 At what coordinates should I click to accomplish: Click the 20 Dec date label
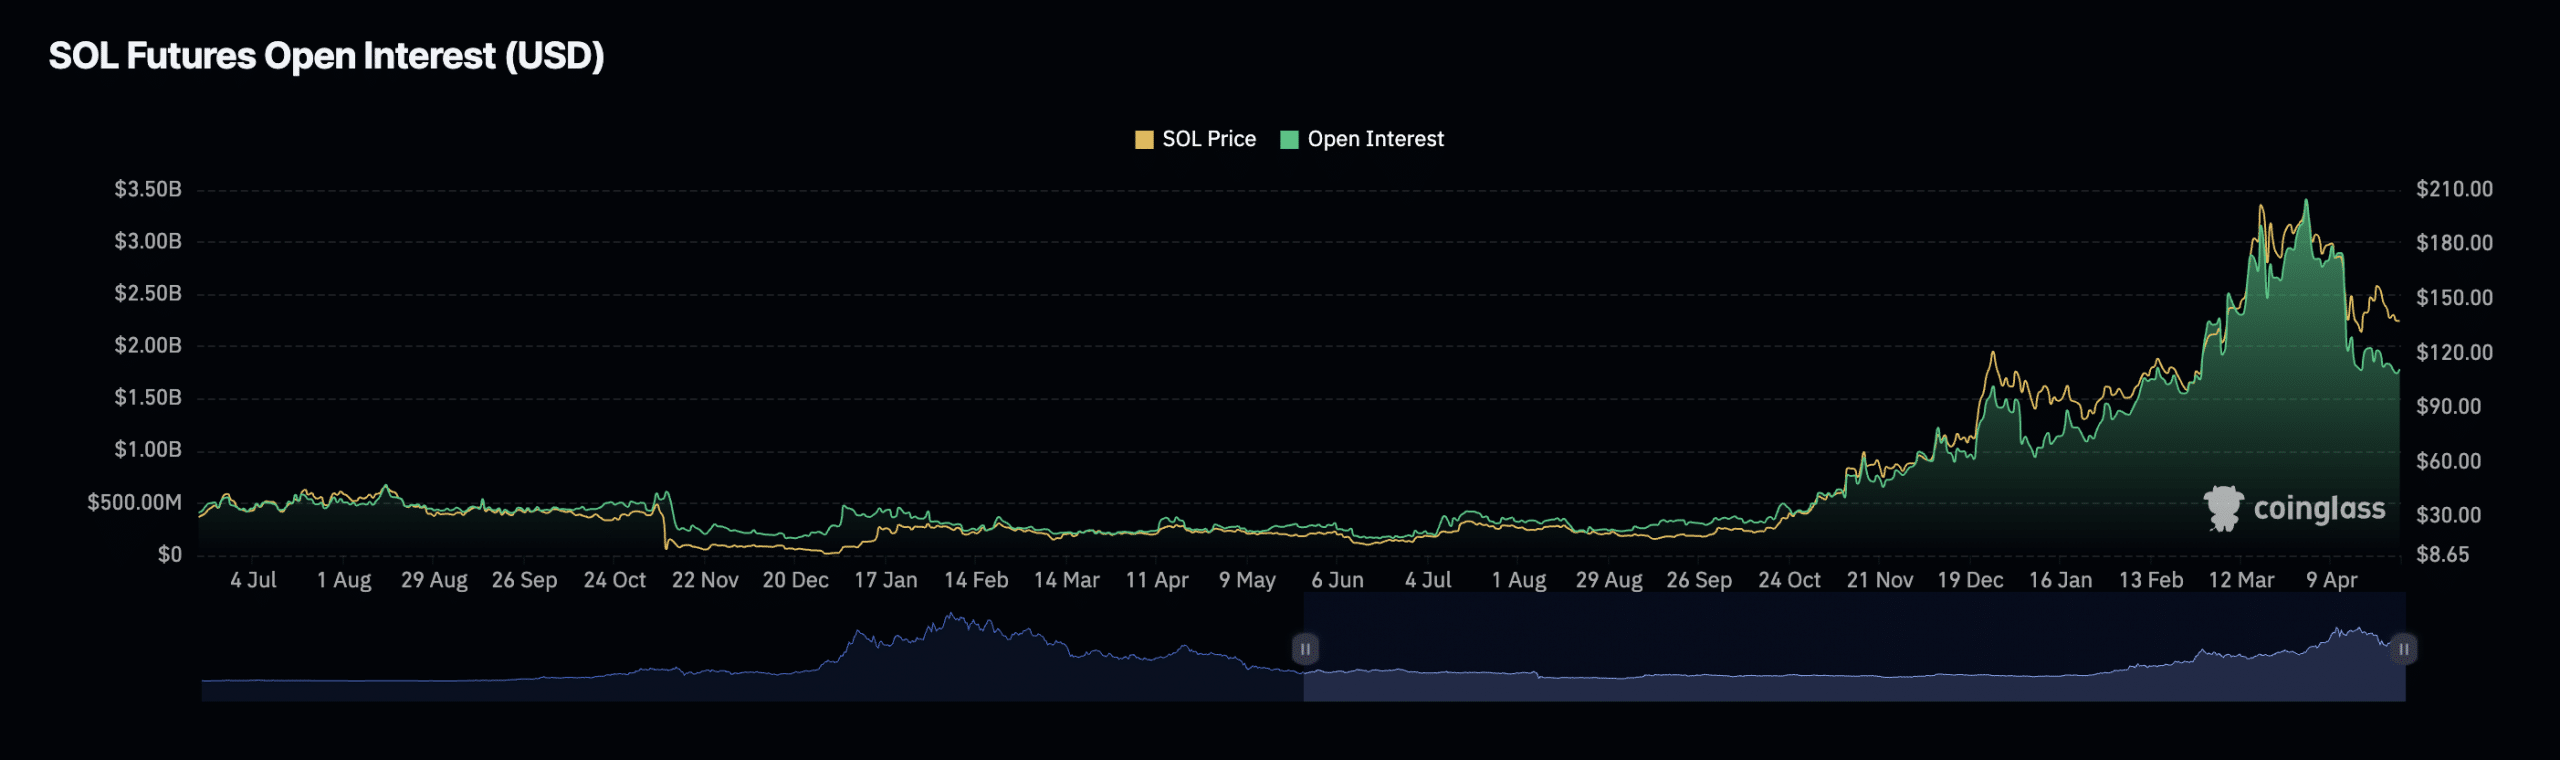coord(795,580)
